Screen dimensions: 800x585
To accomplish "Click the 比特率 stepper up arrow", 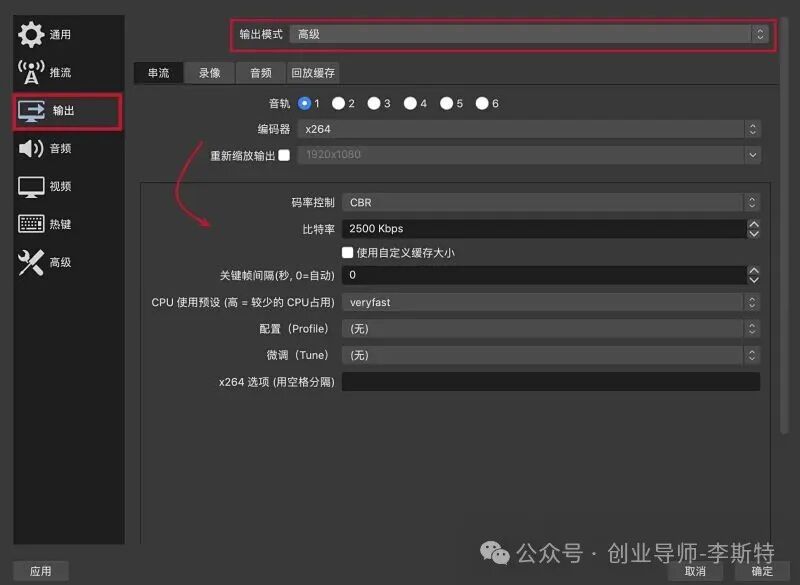I will click(x=756, y=224).
